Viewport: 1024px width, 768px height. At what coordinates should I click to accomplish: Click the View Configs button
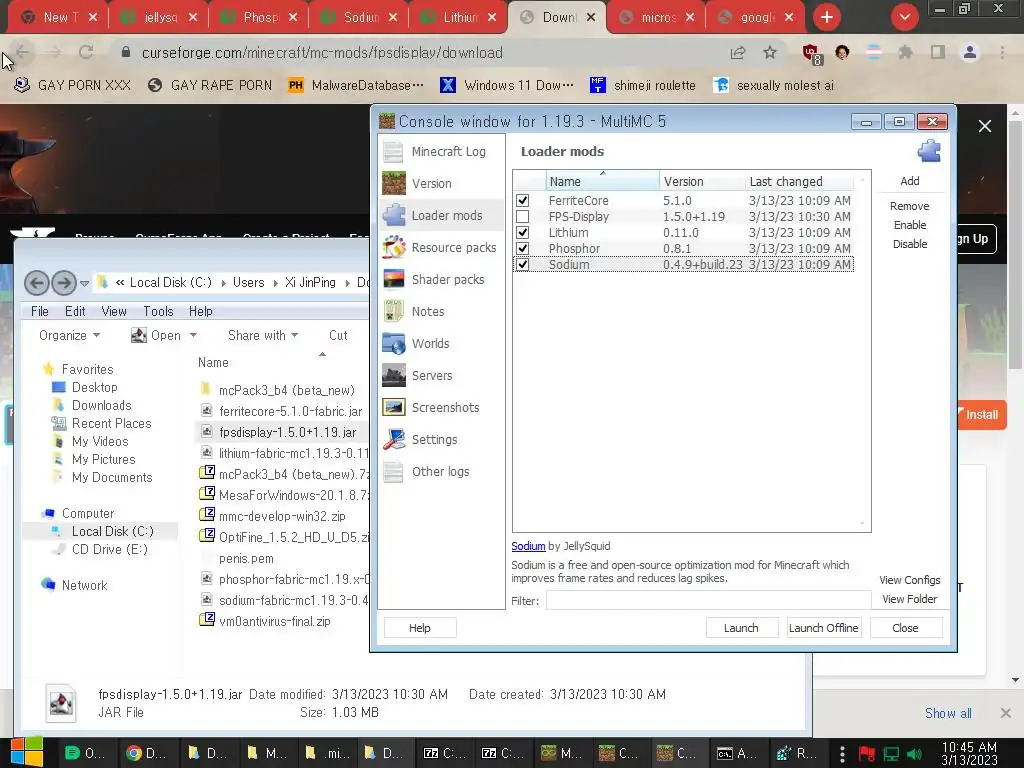909,580
